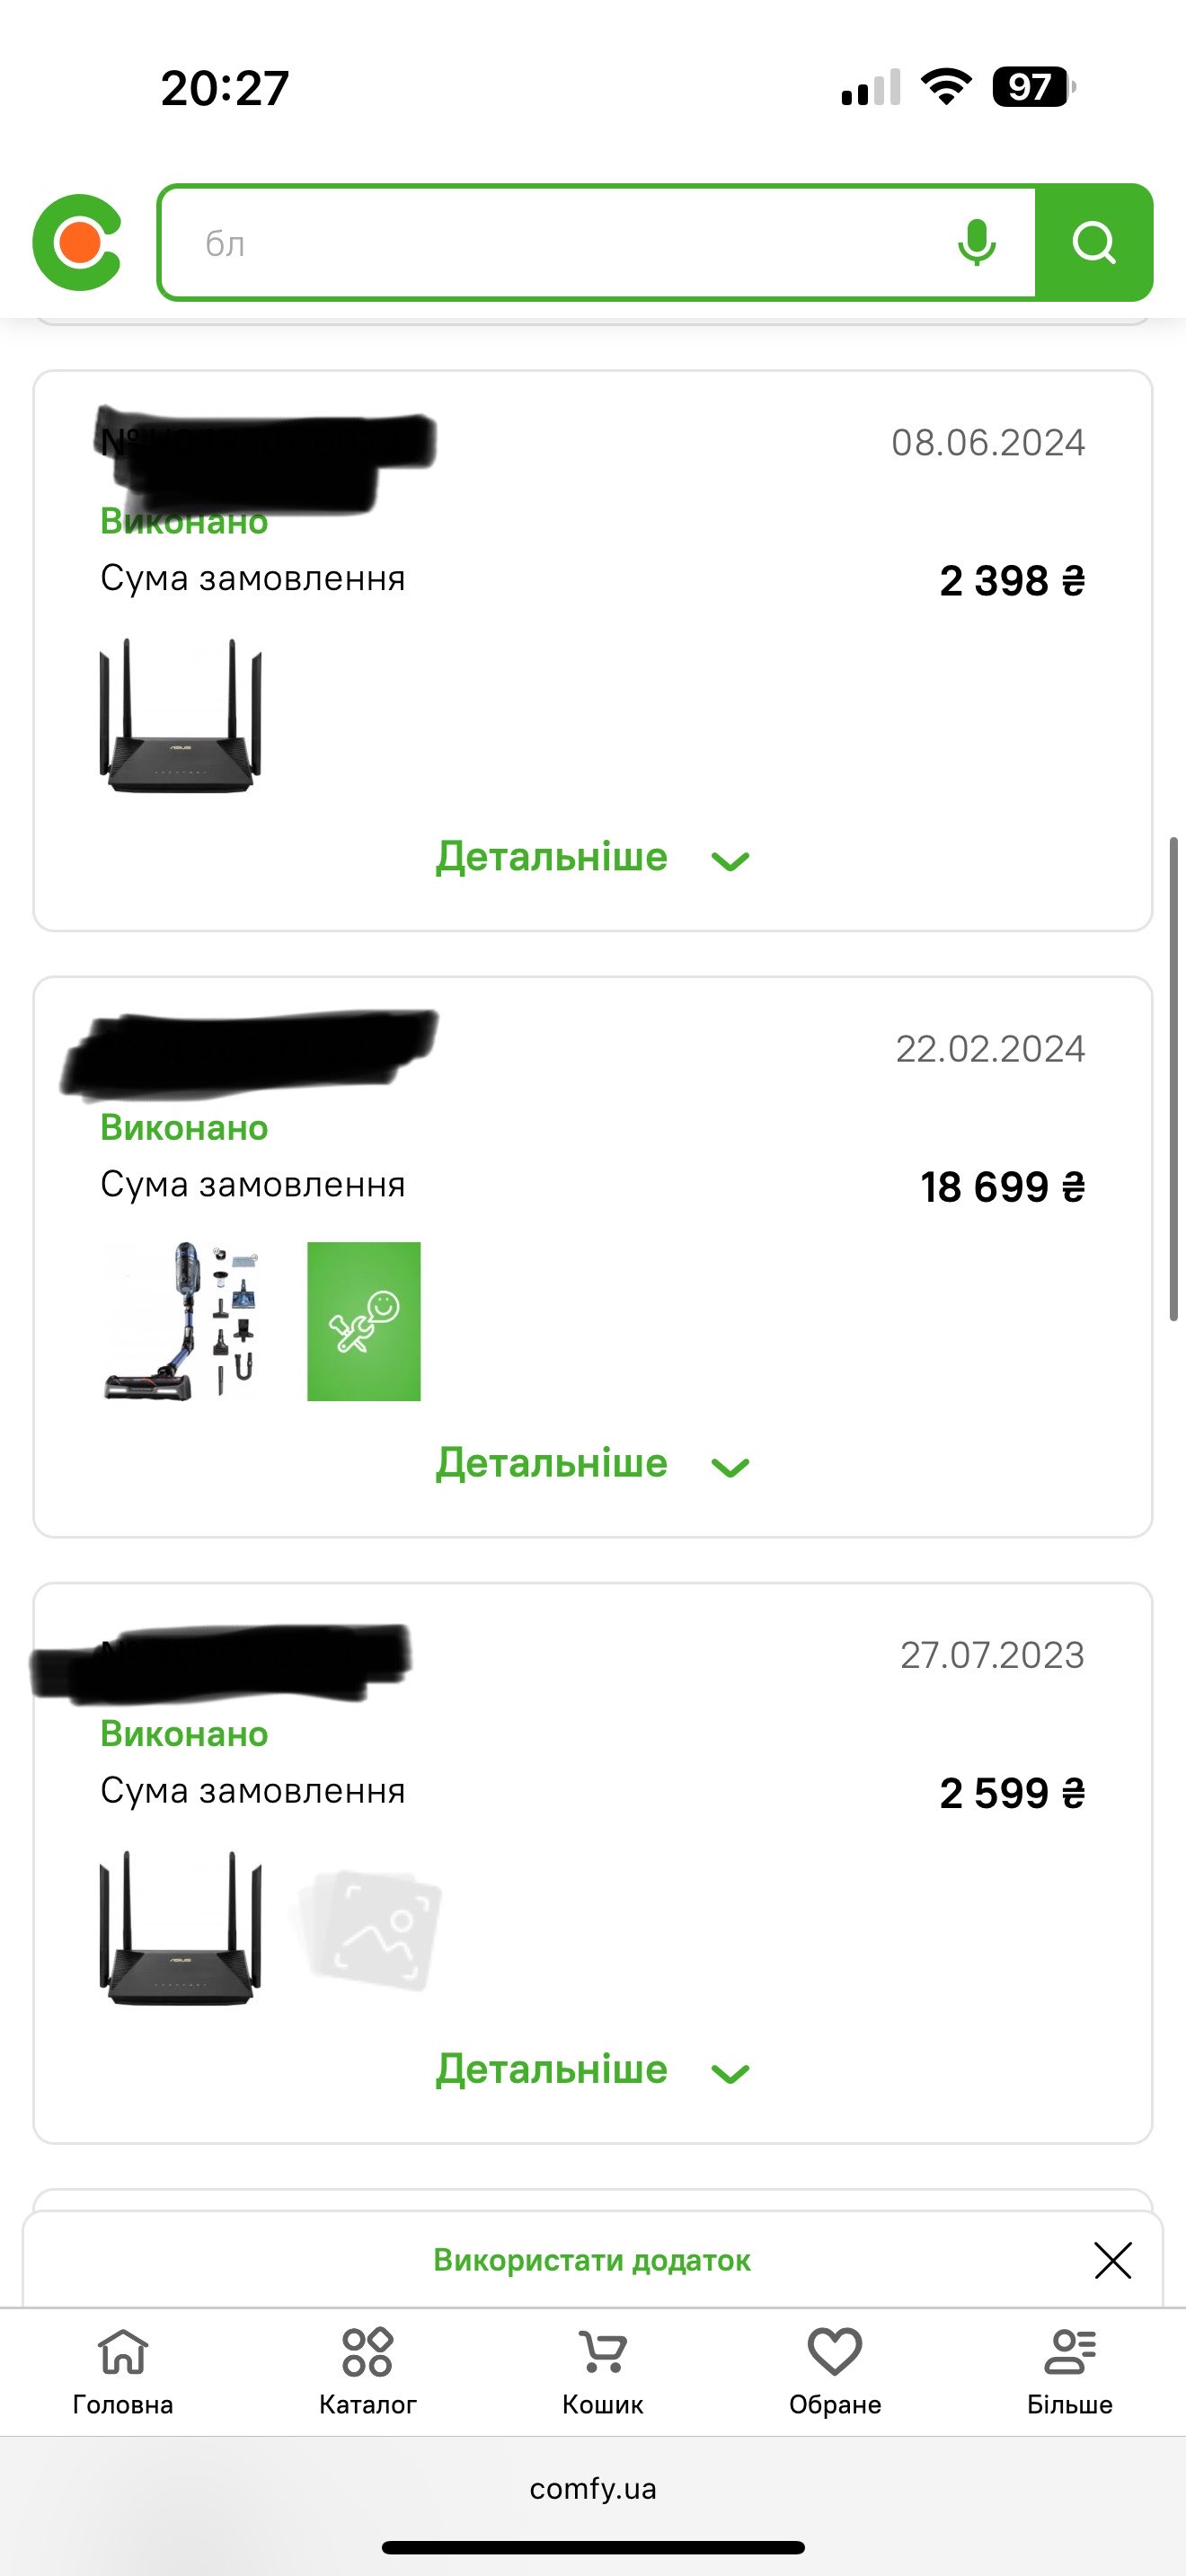The image size is (1186, 2576).
Task: Expand Детальніше for the 22.02.2024 order
Action: [x=592, y=1464]
